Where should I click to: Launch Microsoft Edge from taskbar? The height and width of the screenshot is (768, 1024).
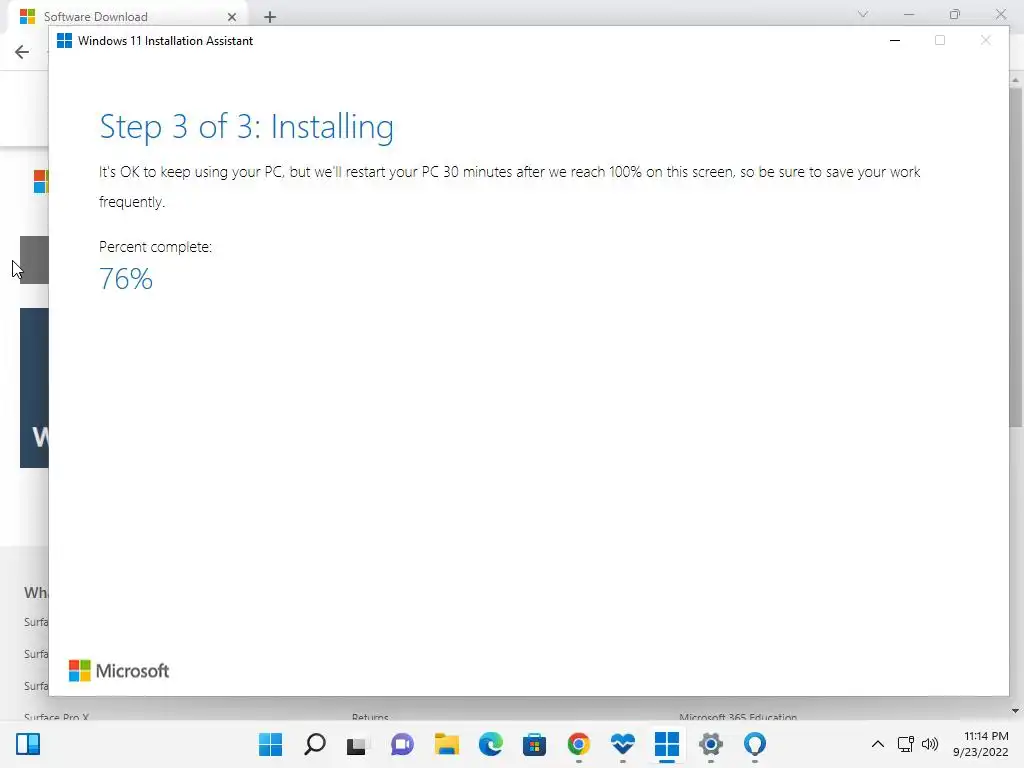[490, 744]
